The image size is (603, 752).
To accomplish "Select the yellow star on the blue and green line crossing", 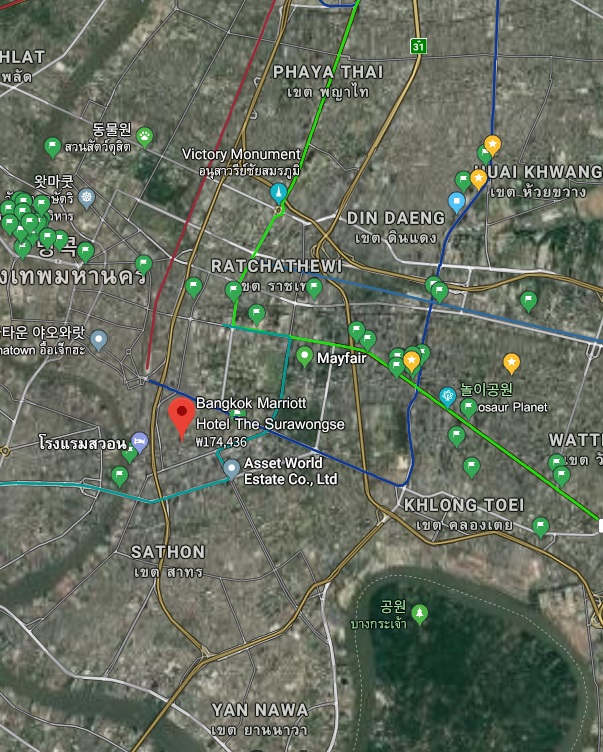I will (x=412, y=362).
